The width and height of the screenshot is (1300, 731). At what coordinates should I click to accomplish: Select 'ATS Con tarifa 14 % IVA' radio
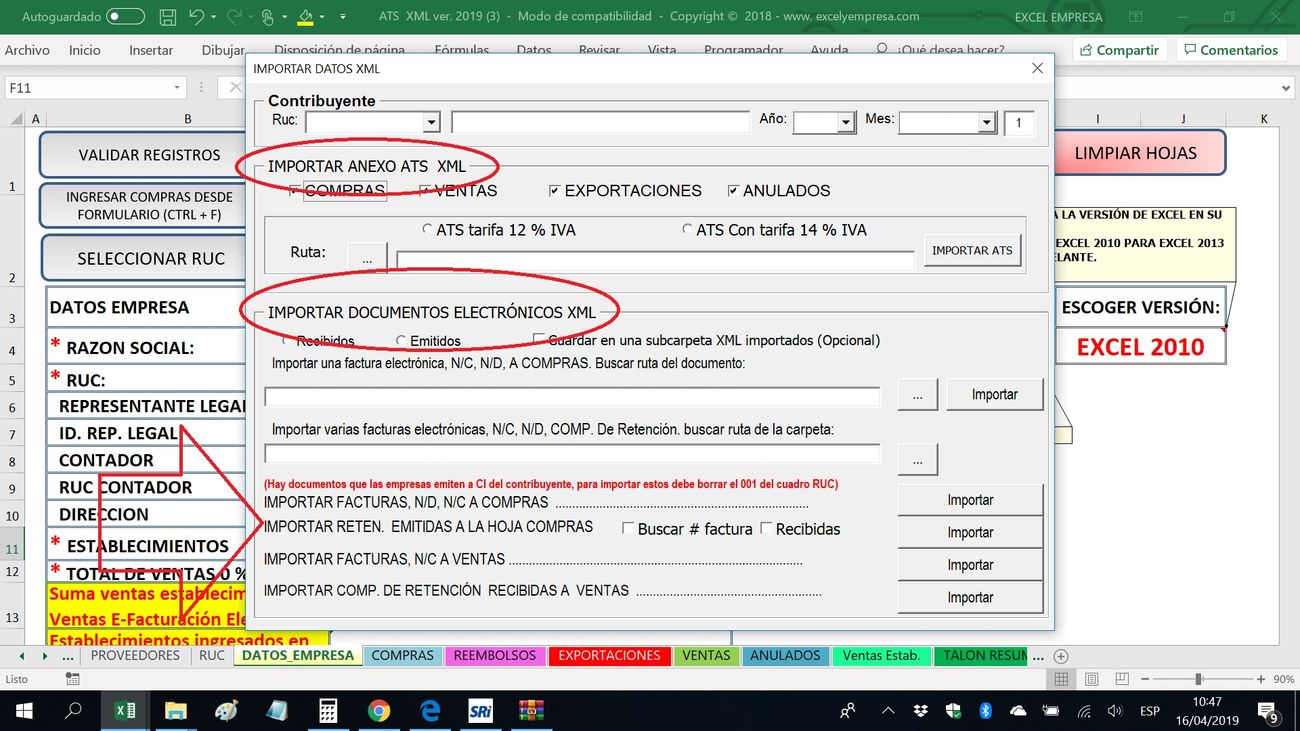(x=687, y=230)
